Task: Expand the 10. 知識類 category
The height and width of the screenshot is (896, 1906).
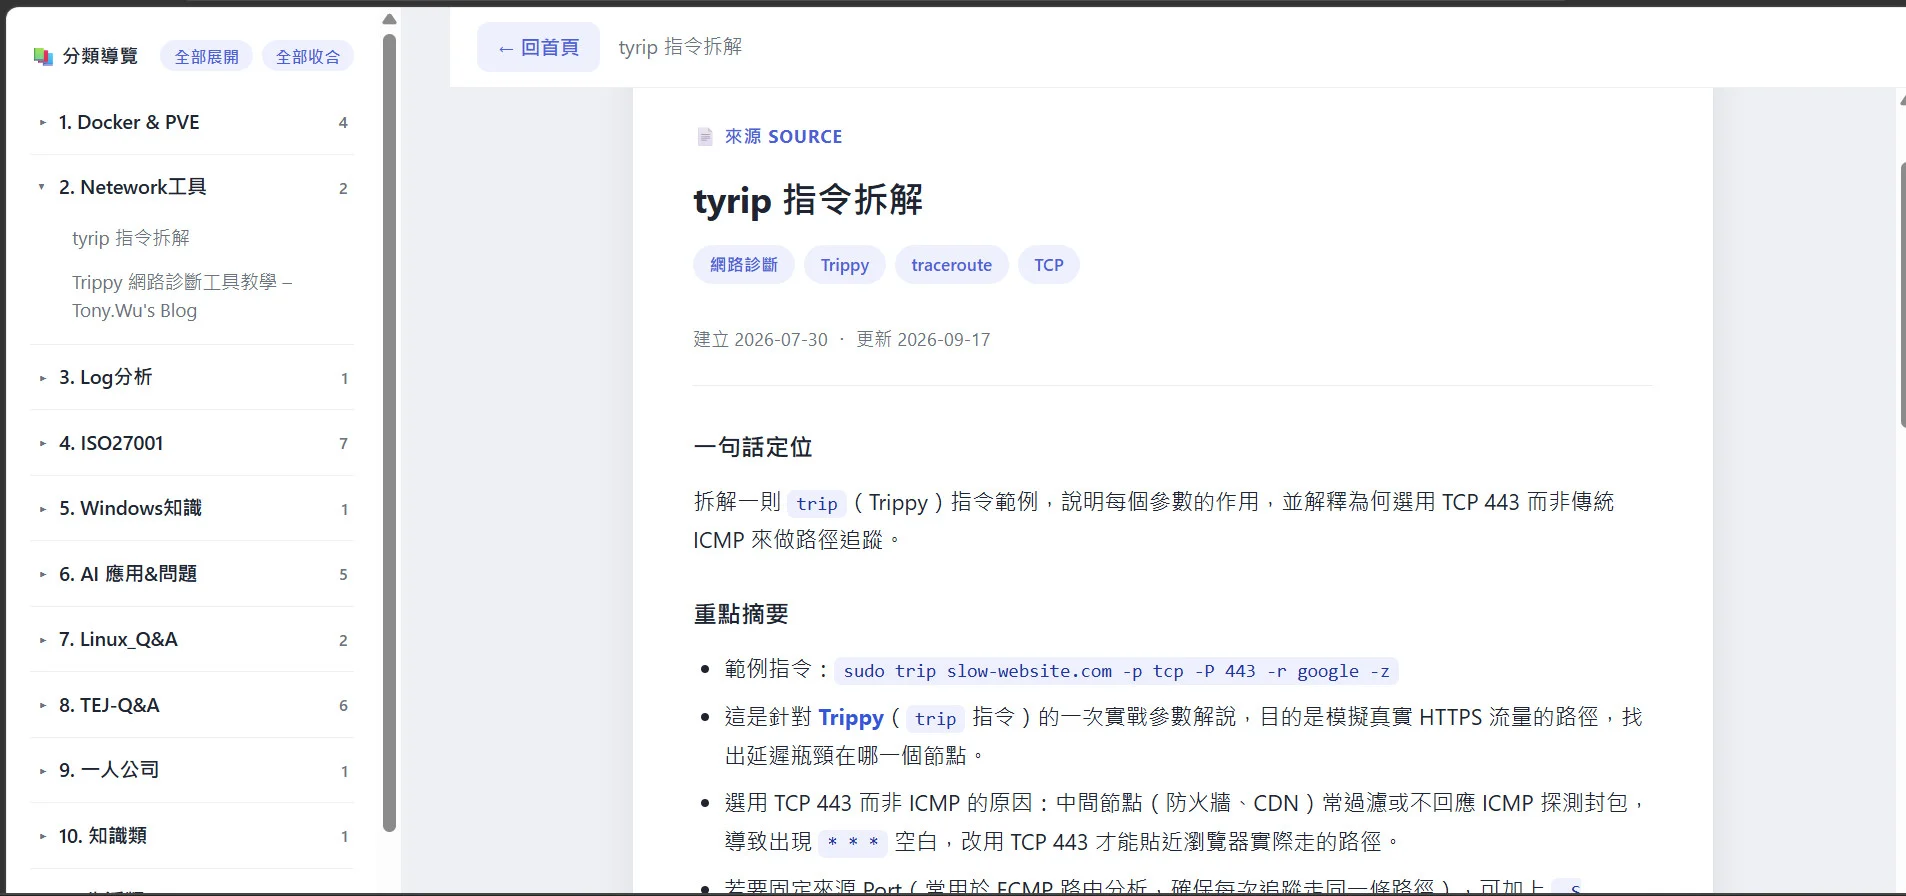Action: tap(192, 836)
